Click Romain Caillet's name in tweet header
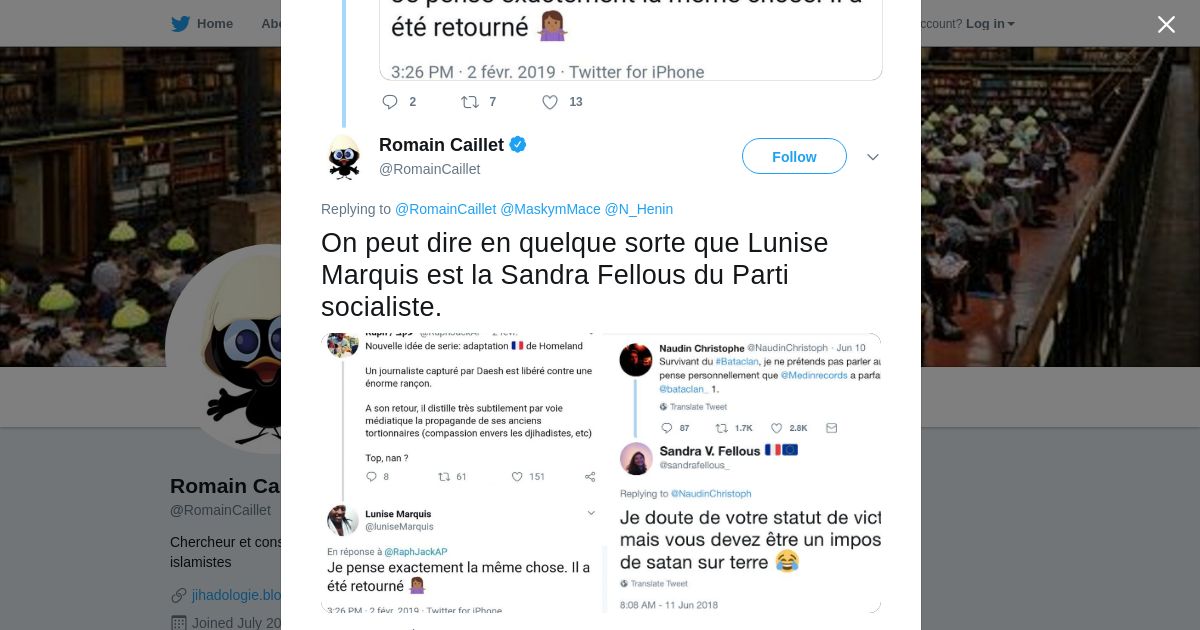 pos(441,145)
